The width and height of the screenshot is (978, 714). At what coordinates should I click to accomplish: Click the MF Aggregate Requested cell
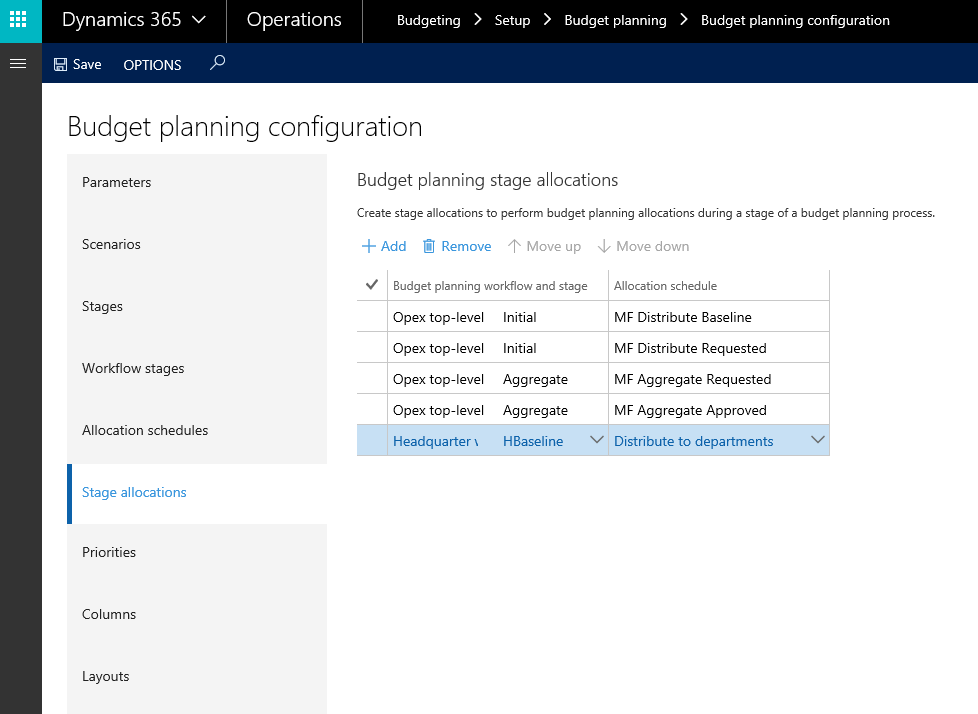pos(692,379)
